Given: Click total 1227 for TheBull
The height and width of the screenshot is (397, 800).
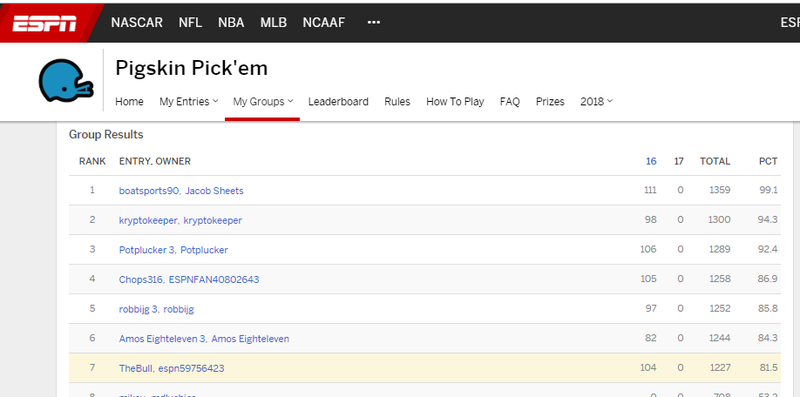Looking at the screenshot, I should [x=719, y=367].
